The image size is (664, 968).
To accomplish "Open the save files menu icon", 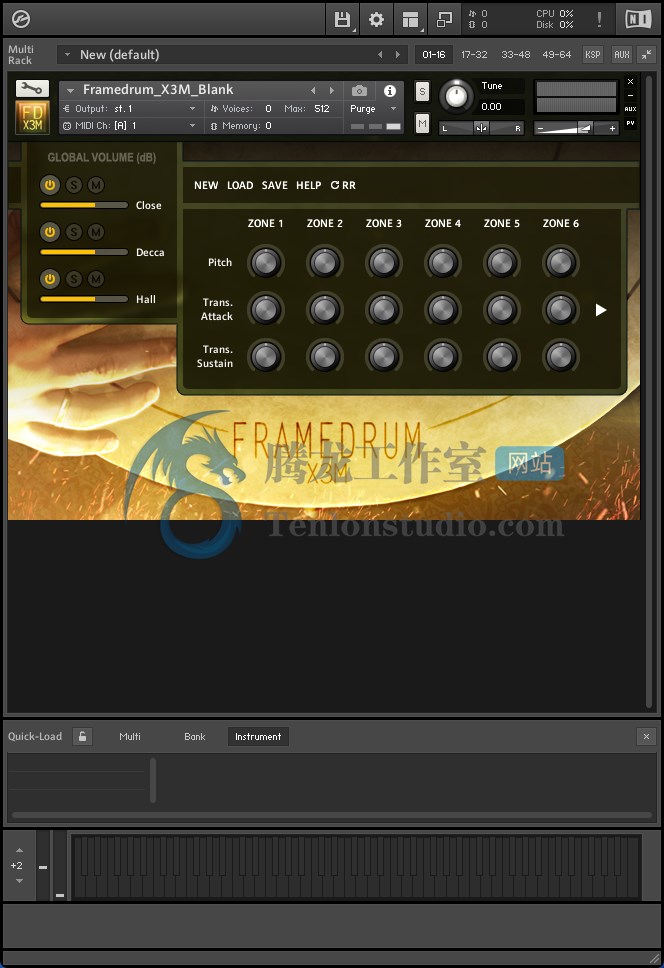I will point(342,20).
